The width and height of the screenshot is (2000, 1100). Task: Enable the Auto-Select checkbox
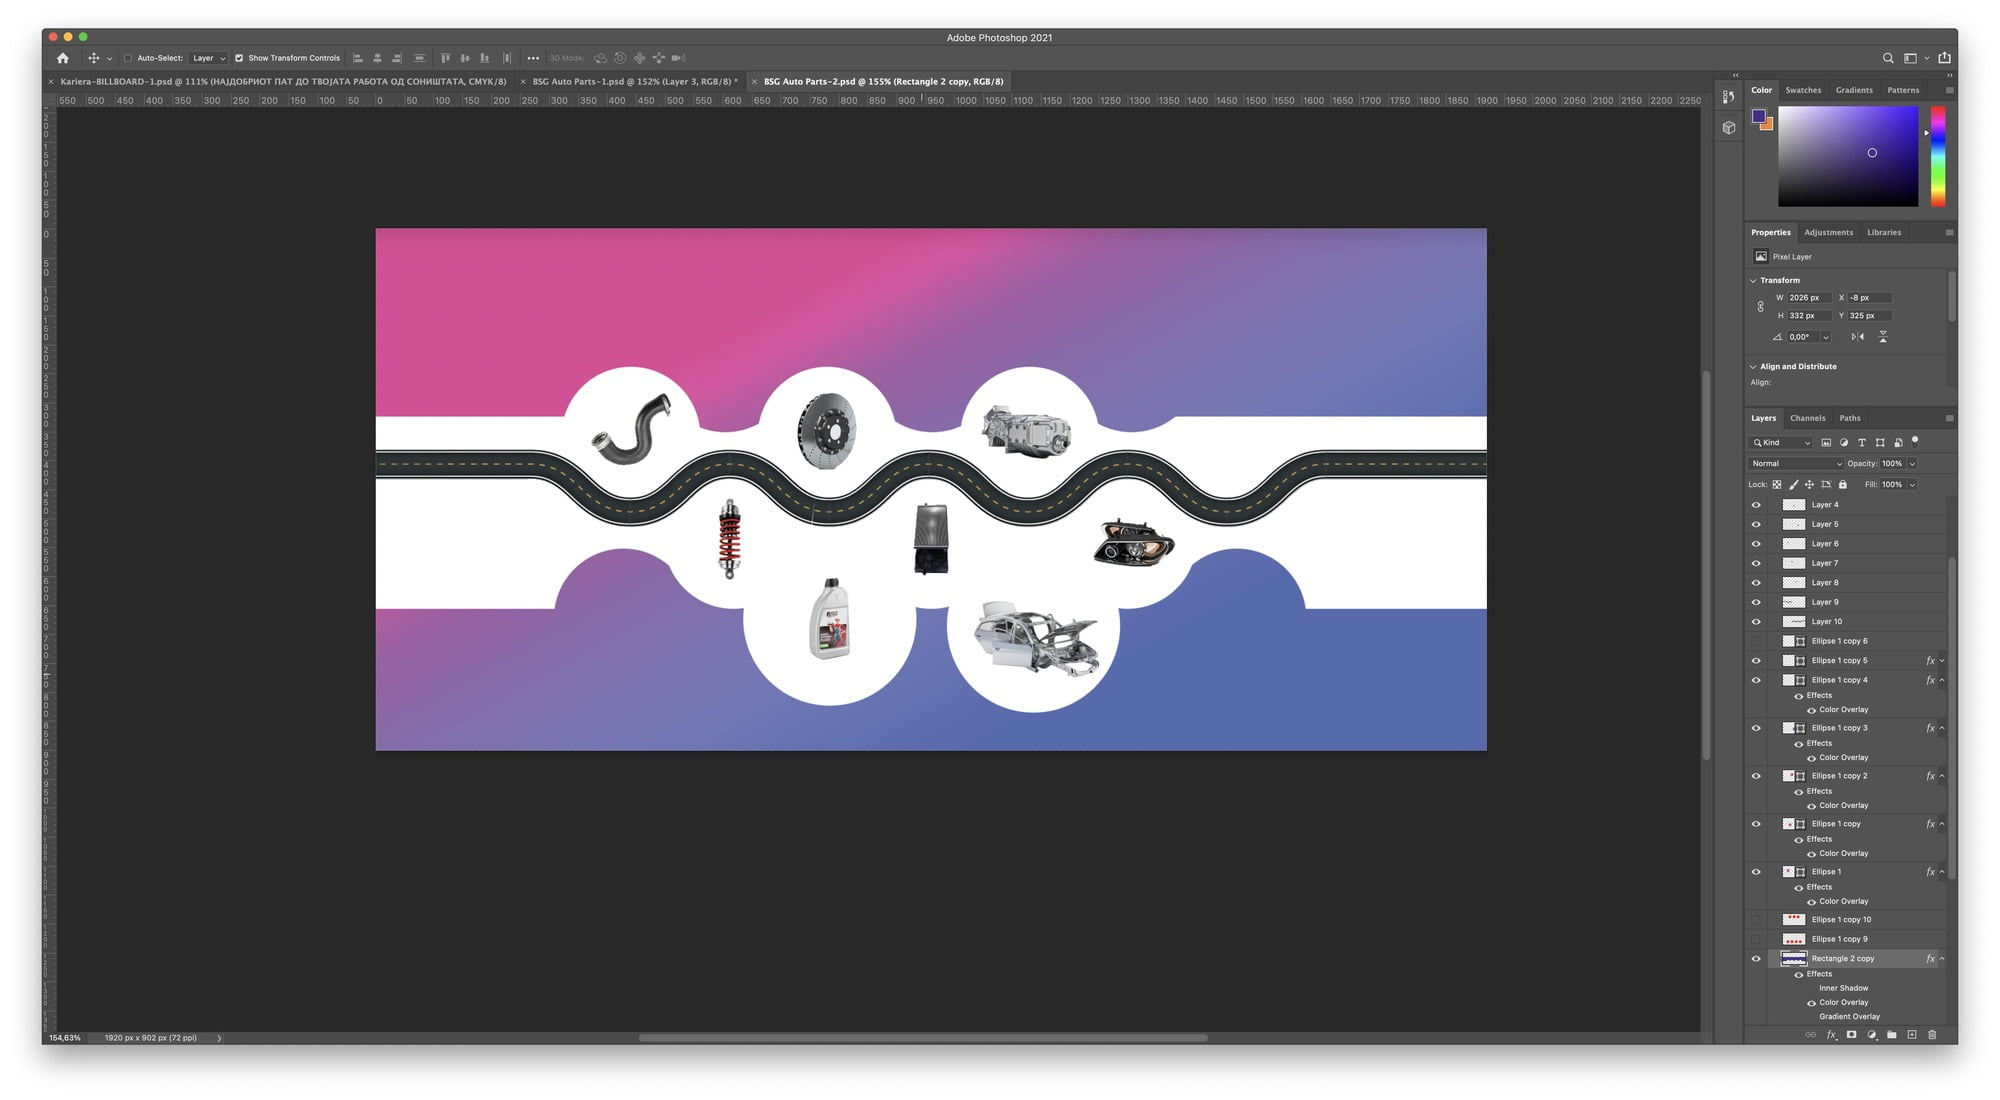128,58
